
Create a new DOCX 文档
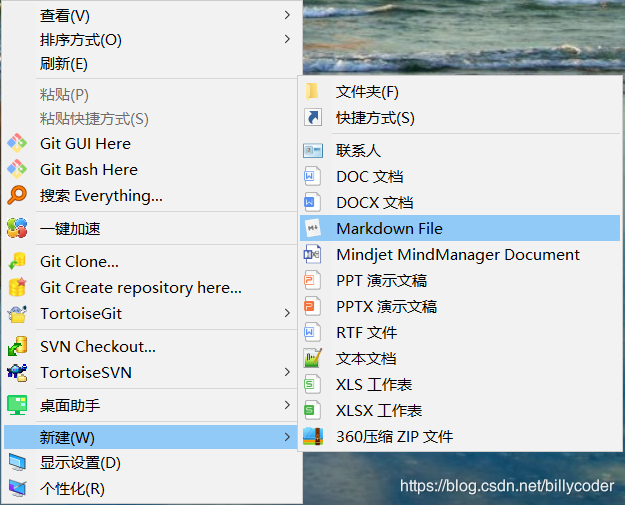pos(460,202)
